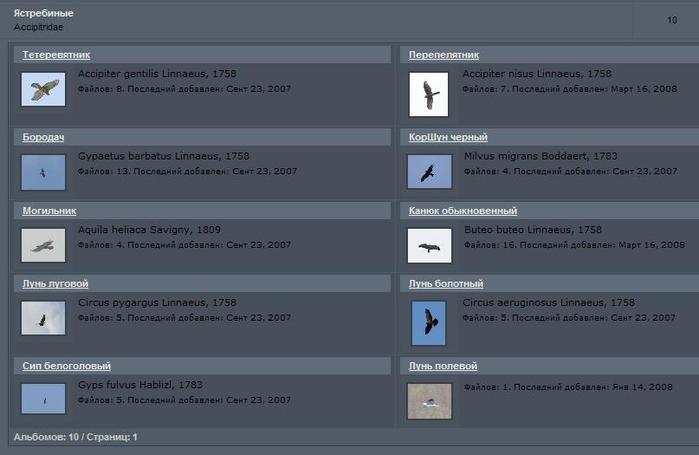Open the Канюк обыкновенный link
The height and width of the screenshot is (455, 699).
point(462,211)
